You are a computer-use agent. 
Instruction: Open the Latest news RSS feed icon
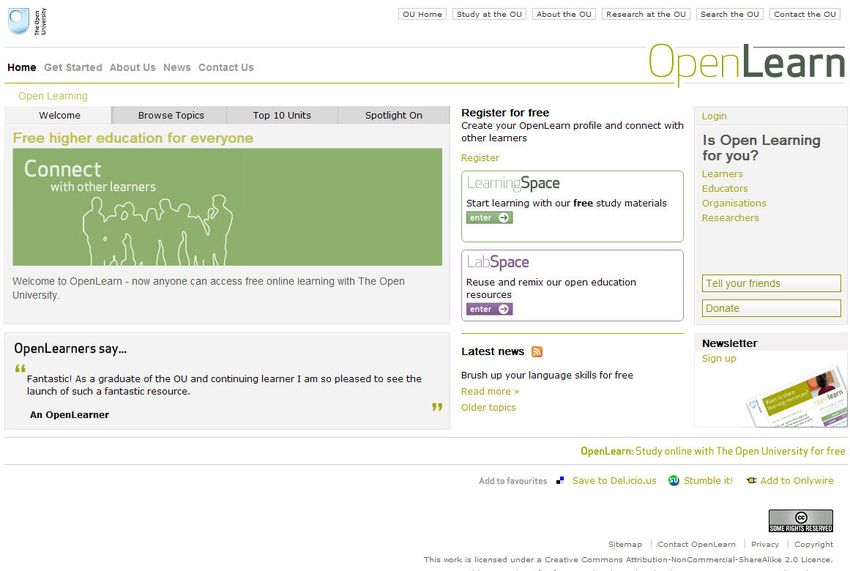(537, 351)
